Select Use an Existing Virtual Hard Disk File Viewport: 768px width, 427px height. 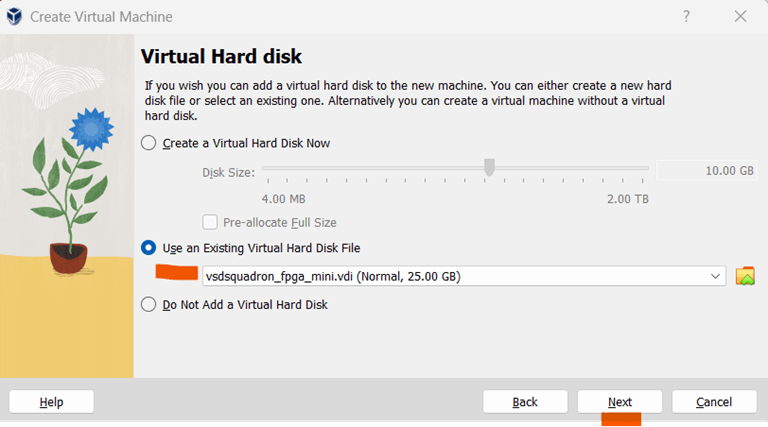(149, 247)
